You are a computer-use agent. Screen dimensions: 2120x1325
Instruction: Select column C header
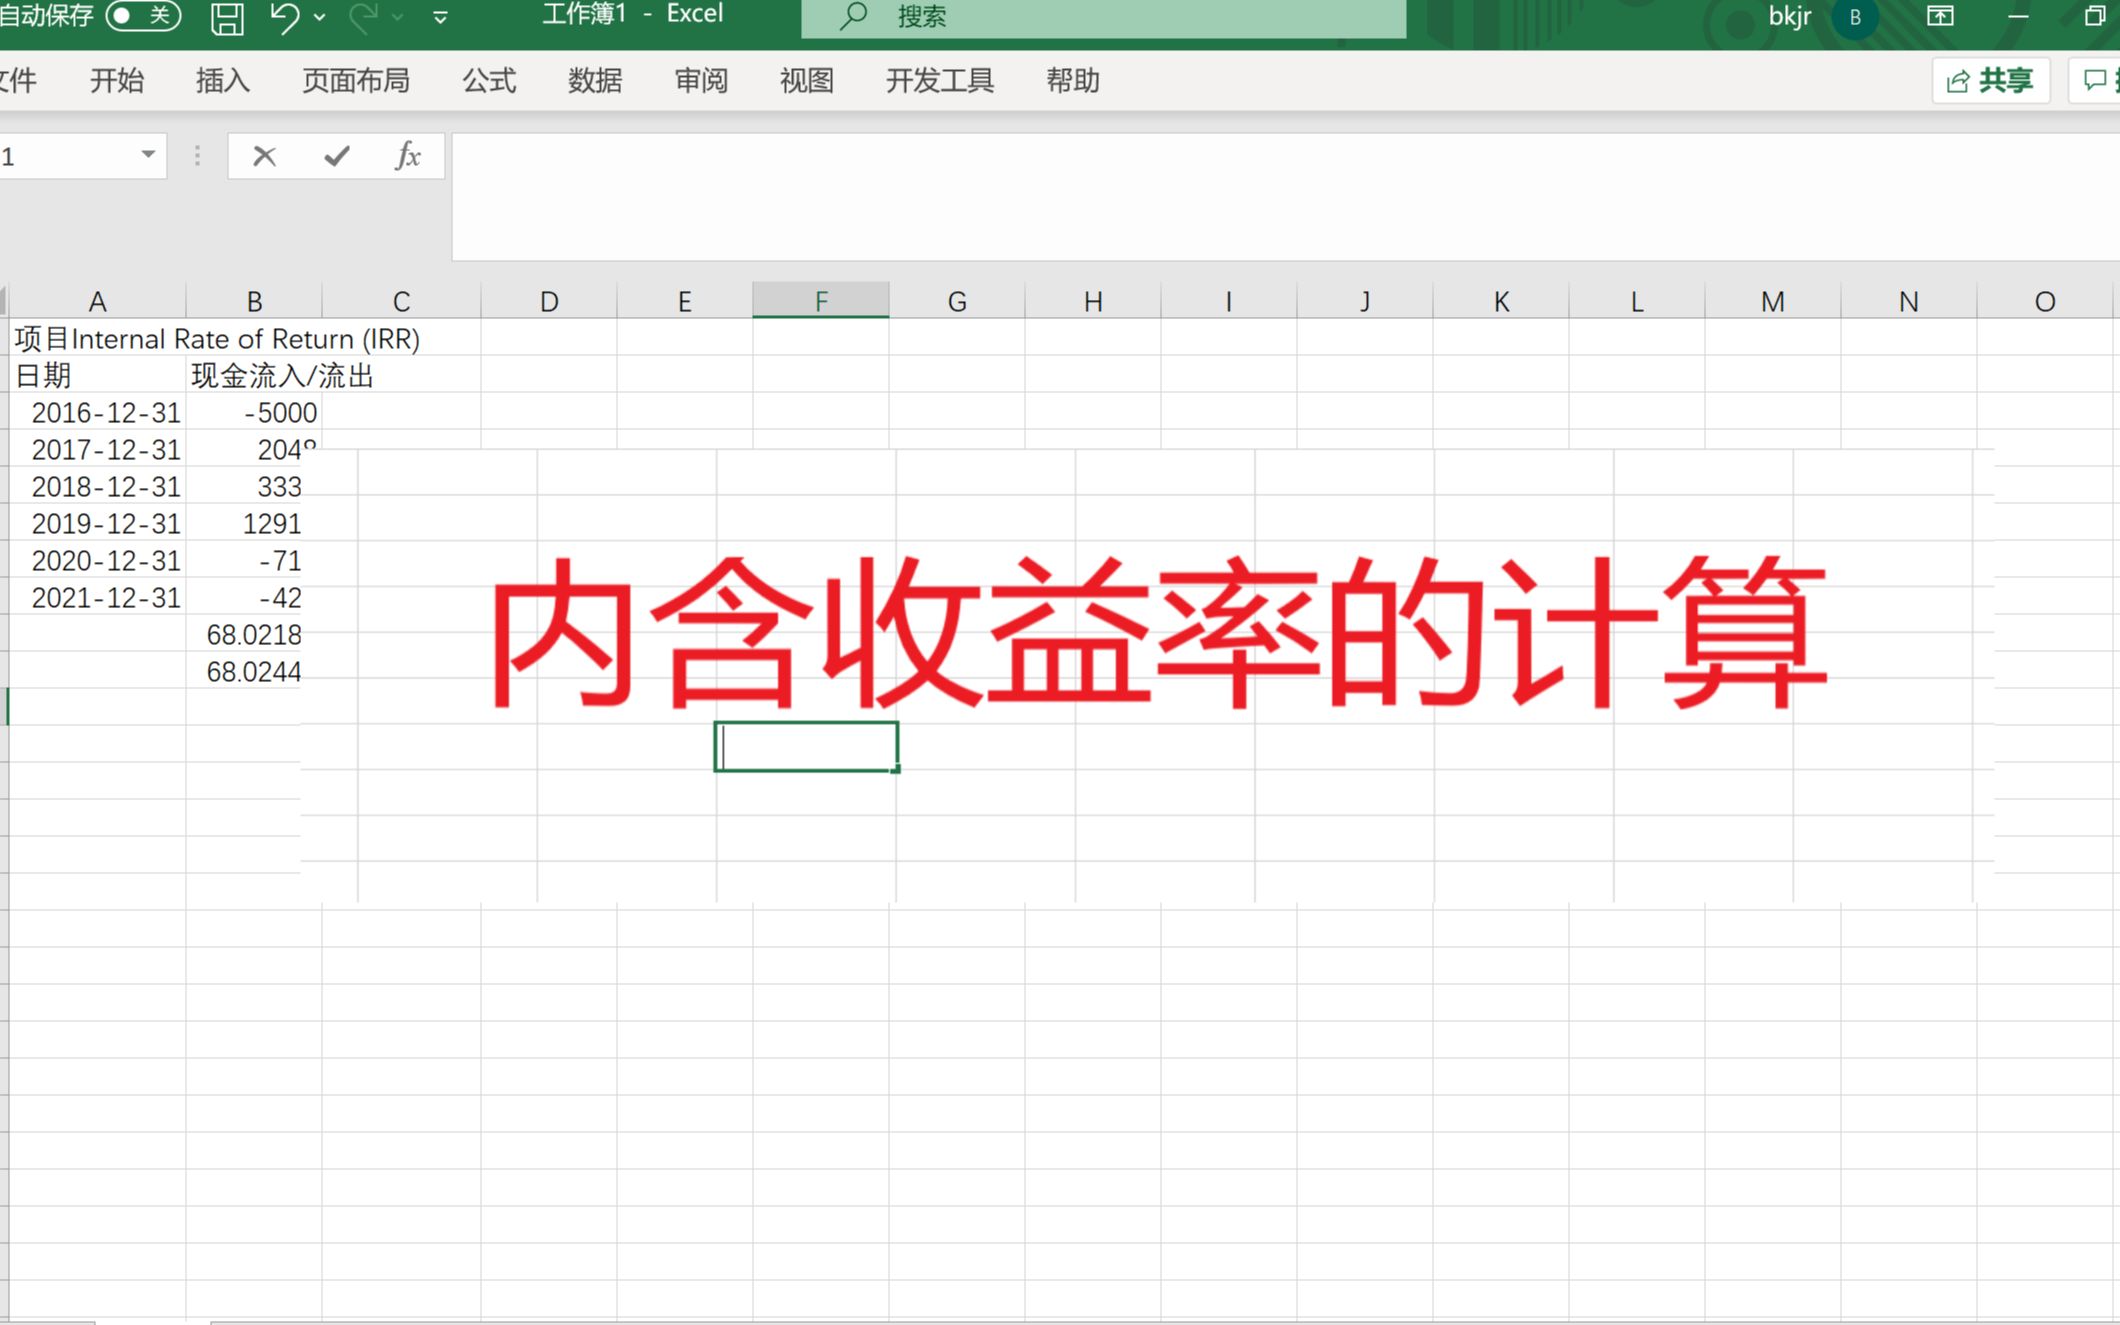pyautogui.click(x=401, y=301)
